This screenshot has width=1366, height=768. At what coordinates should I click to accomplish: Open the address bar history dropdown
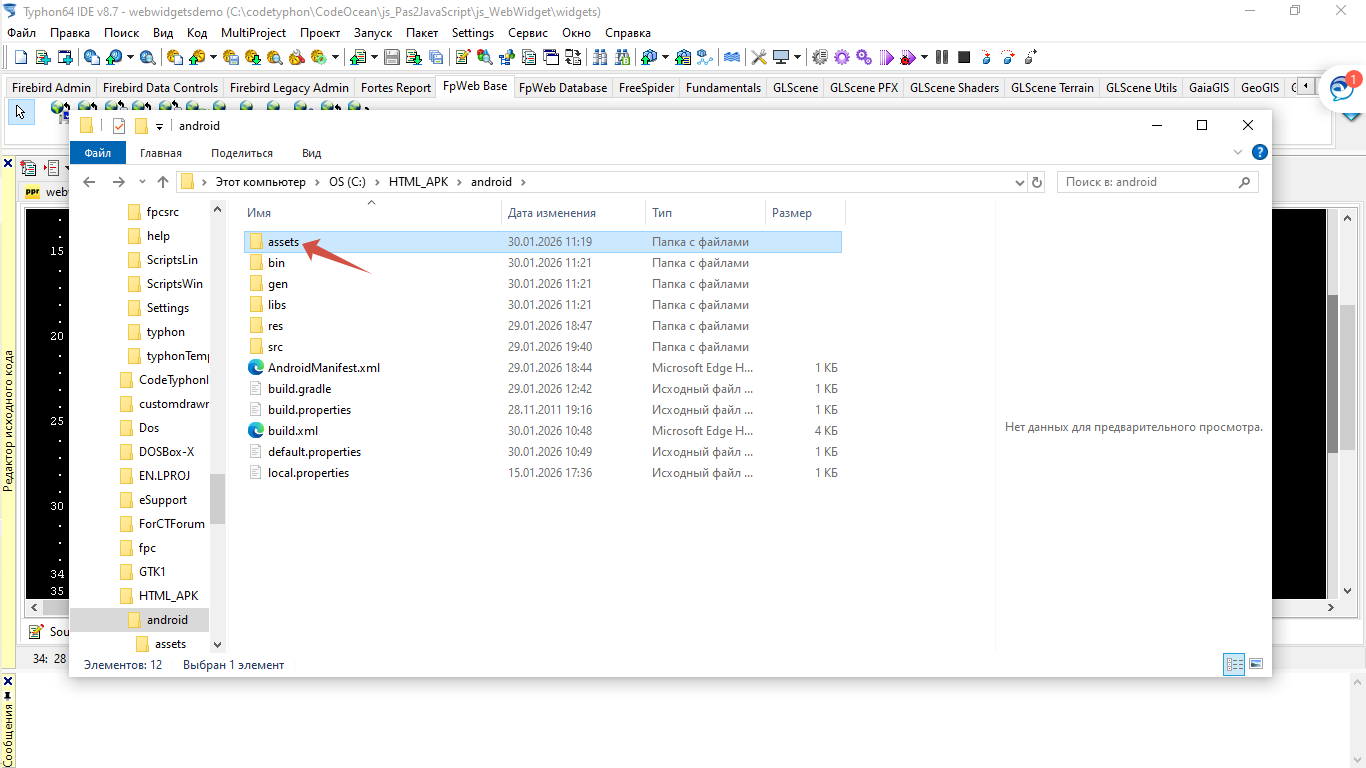pyautogui.click(x=1020, y=182)
